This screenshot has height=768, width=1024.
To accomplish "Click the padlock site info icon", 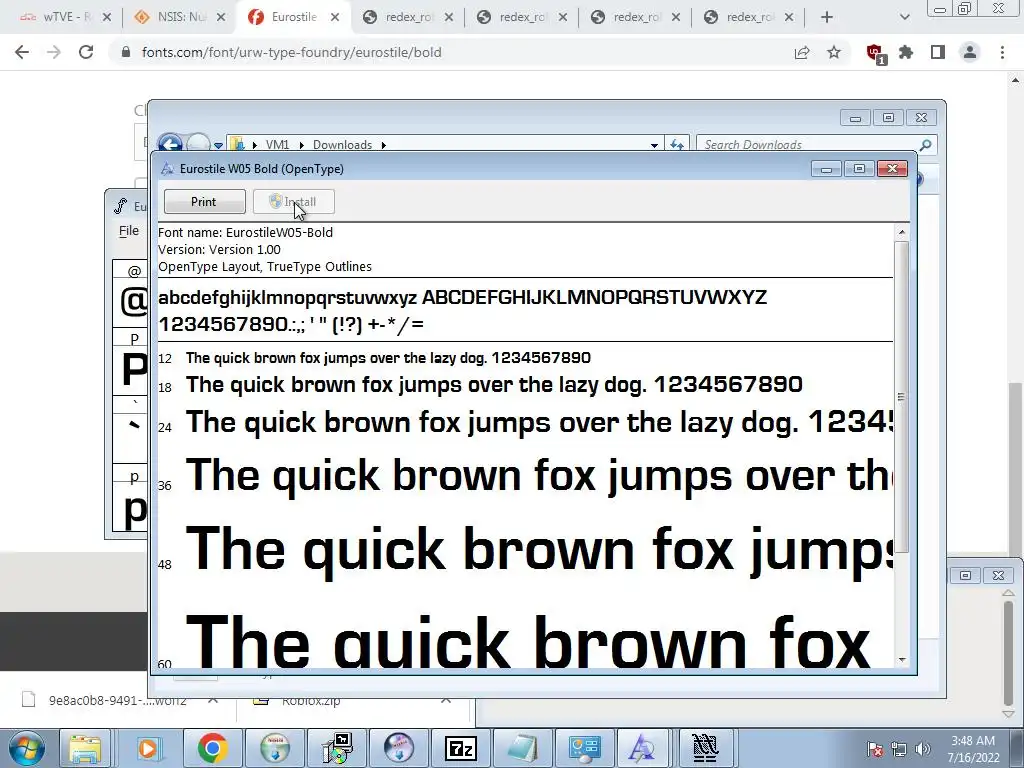I will [126, 52].
